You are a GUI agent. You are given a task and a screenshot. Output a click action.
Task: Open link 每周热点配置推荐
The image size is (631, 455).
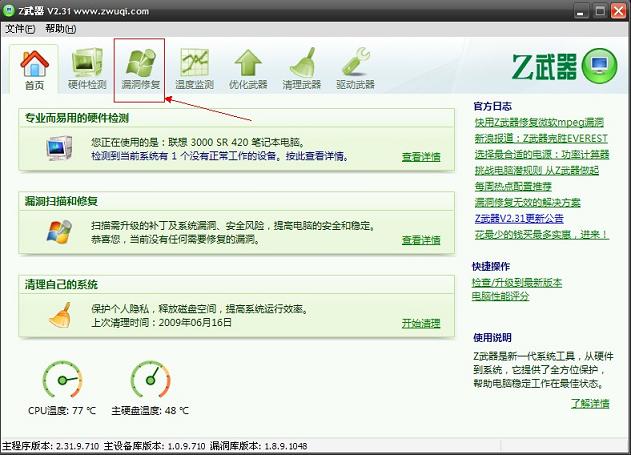point(513,186)
